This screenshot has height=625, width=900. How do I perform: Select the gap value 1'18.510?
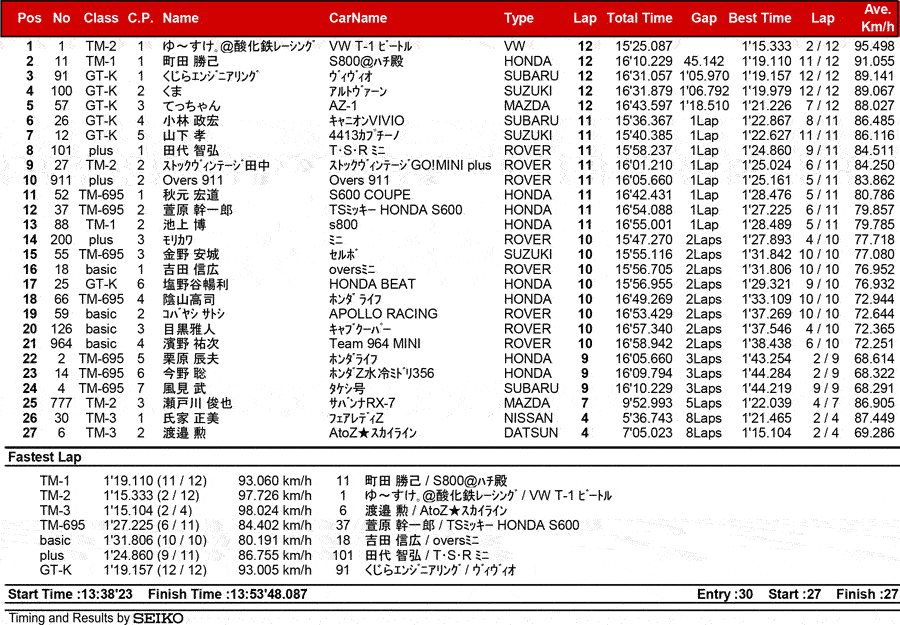(x=704, y=106)
